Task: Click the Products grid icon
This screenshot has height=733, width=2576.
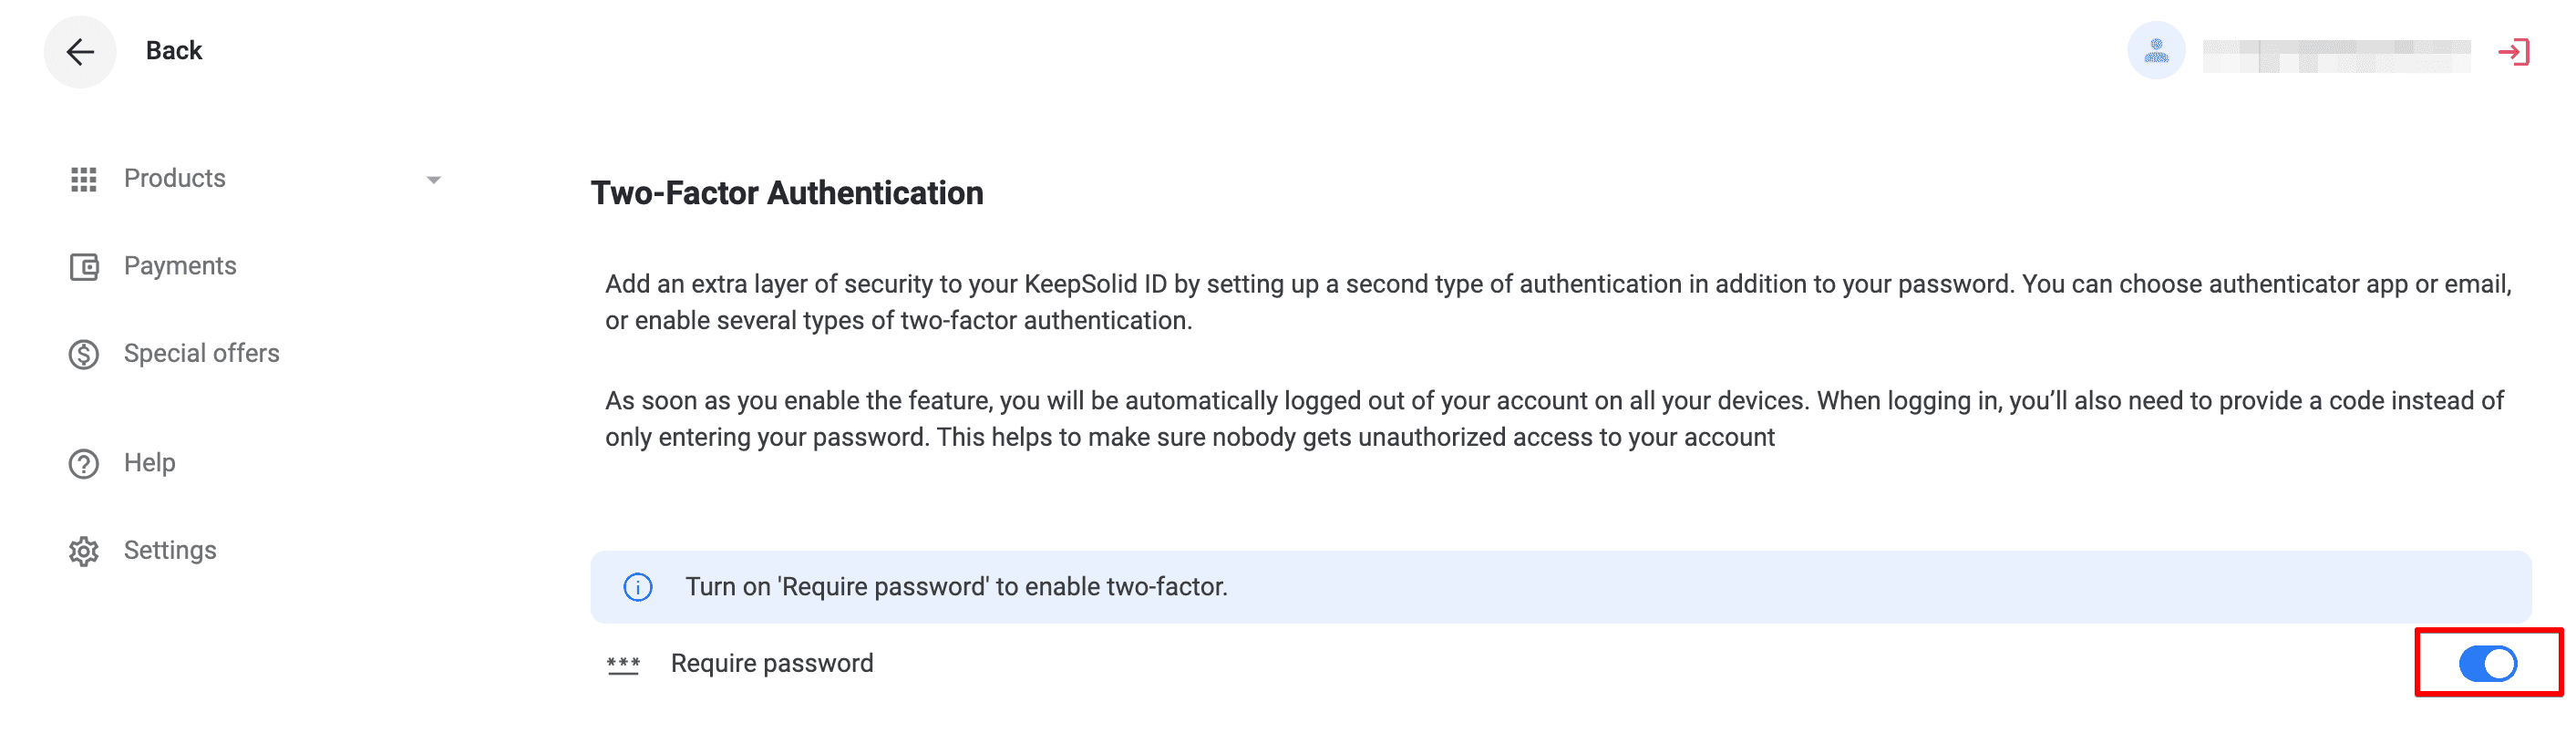Action: point(84,179)
